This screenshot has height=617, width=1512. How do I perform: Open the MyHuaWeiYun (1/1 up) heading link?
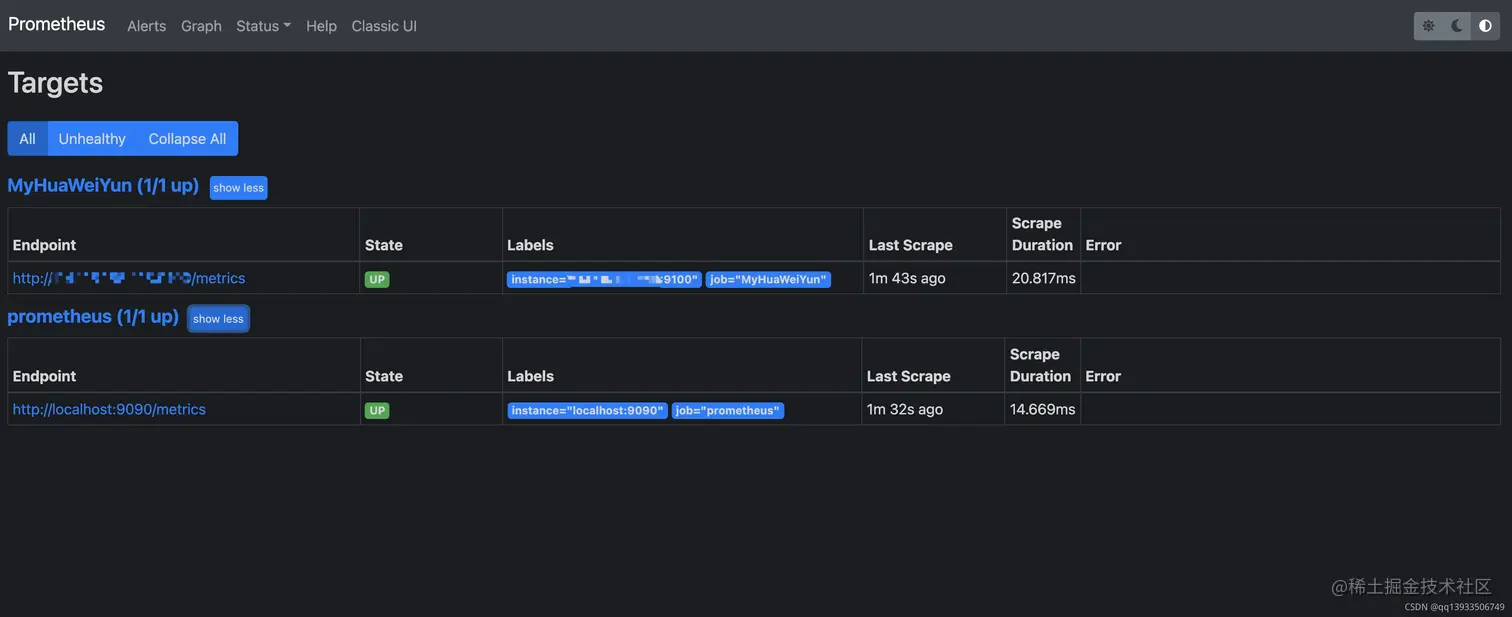103,185
